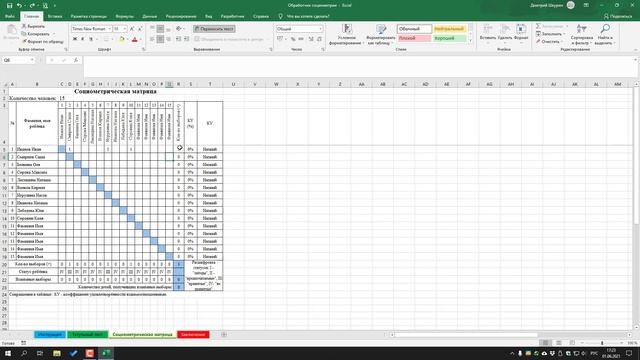Click Удалить cells button
This screenshot has height=360, width=640.
click(x=505, y=32)
